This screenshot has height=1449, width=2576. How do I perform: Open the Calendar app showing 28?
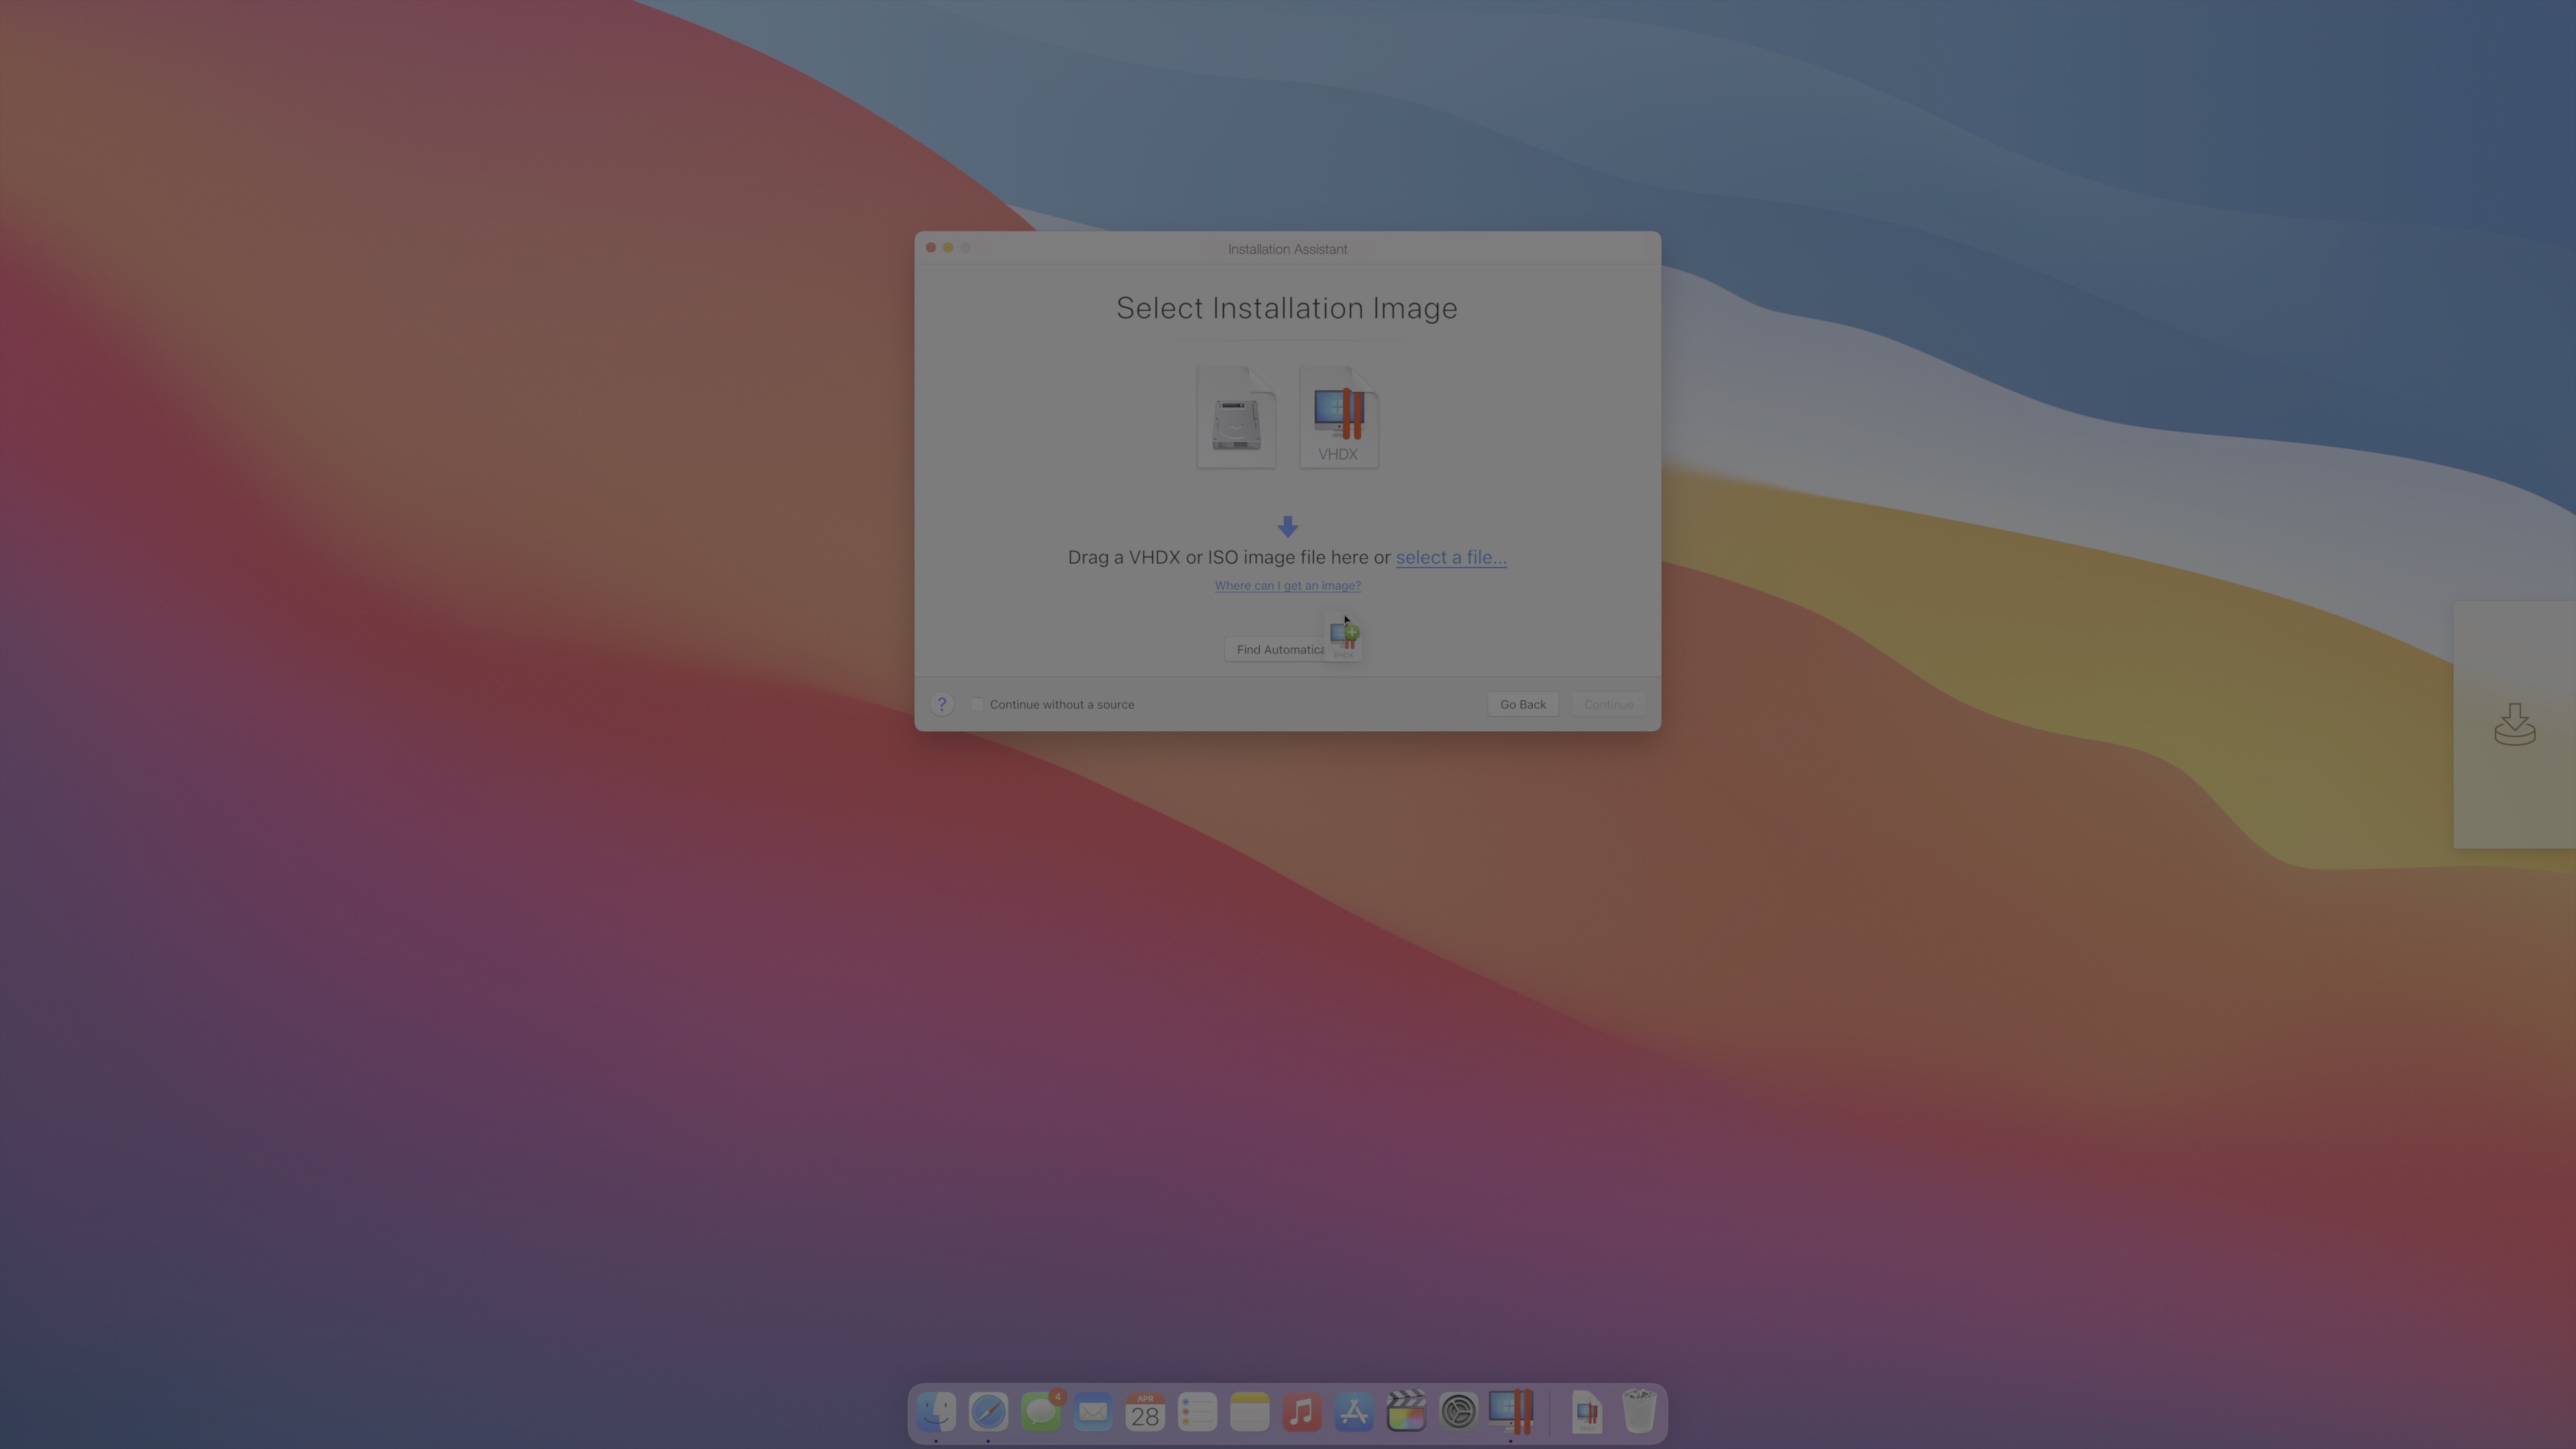coord(1145,1412)
